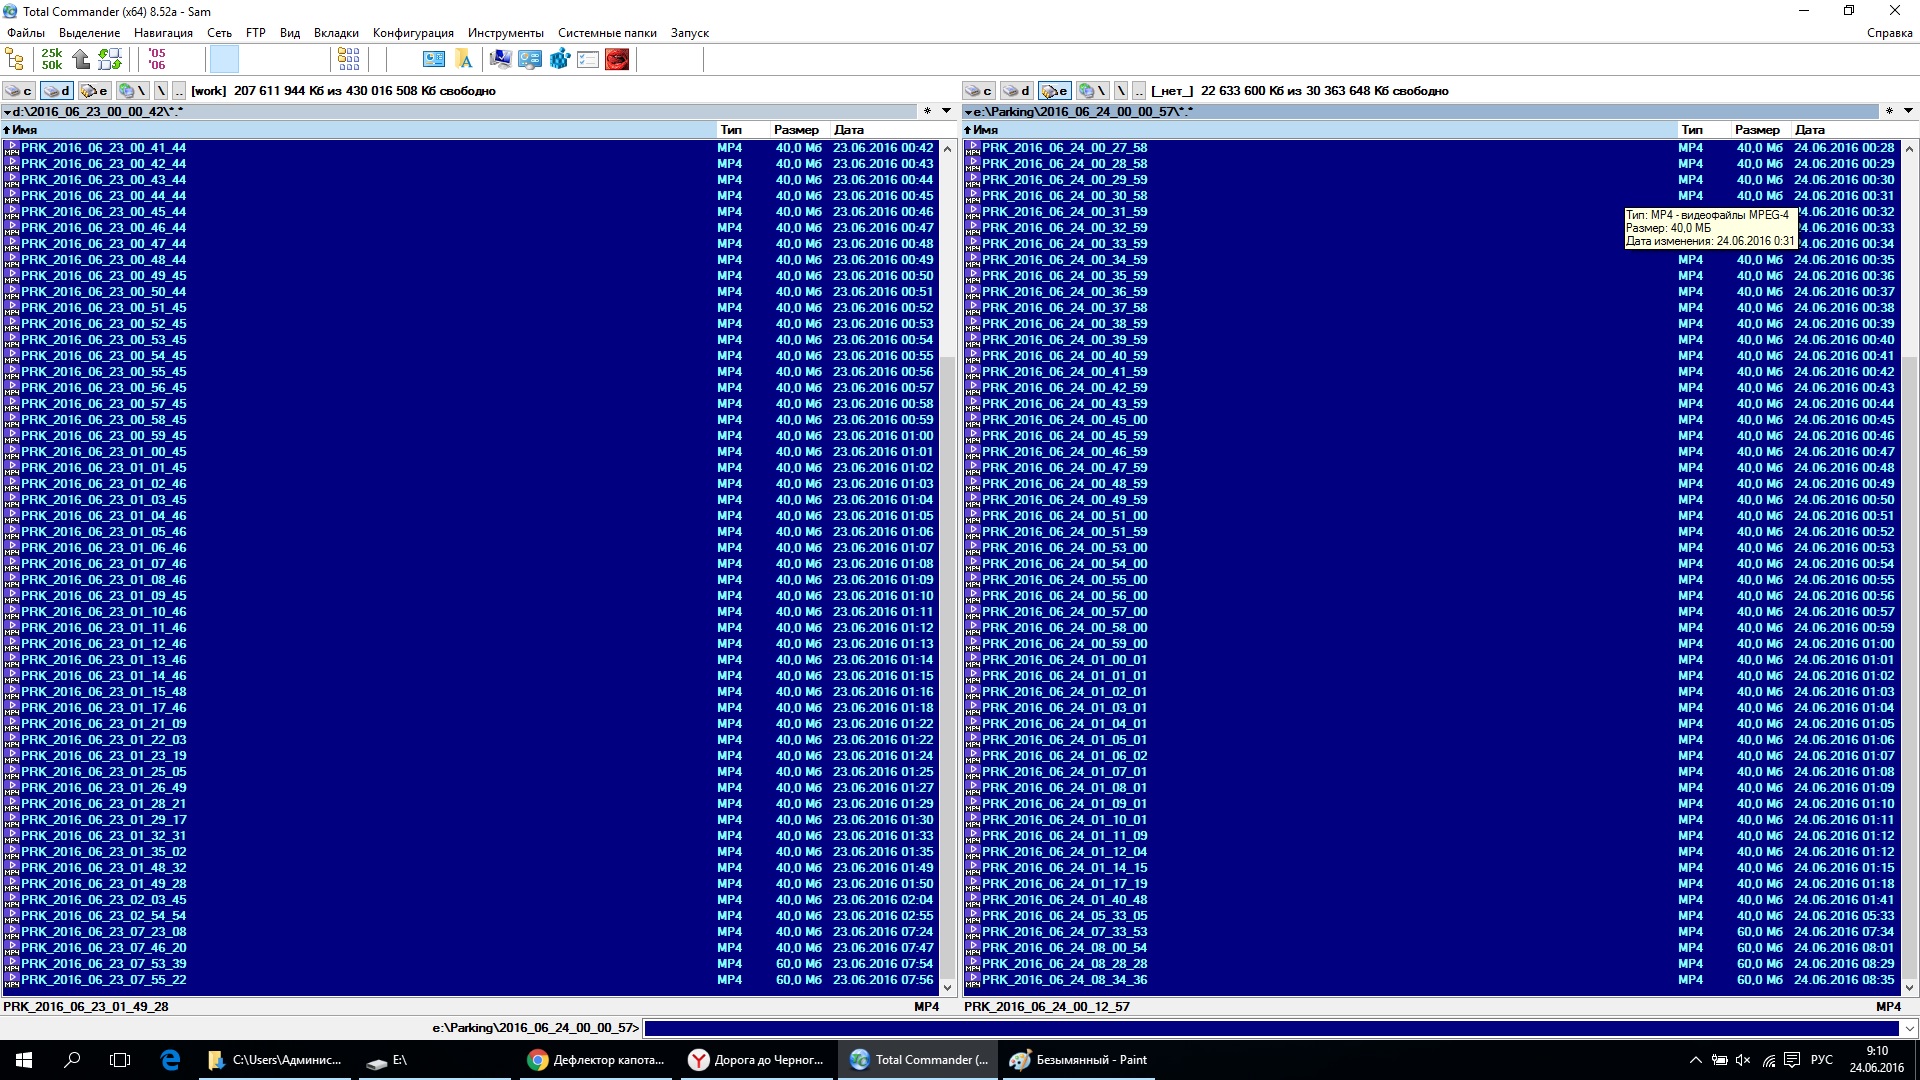
Task: Expand the command line history dropdown
Action: 1909,1028
